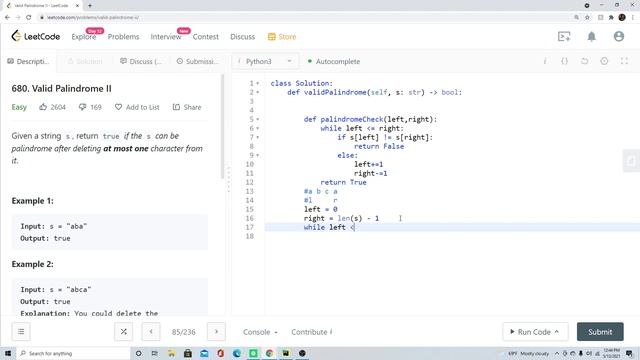Open the Interview menu
Screen dimensions: 640x360
coord(166,37)
